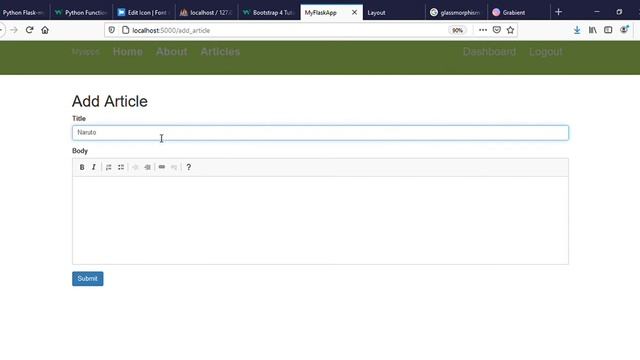Open a new browser tab with plus
Viewport: 640px width, 360px height.
[x=558, y=12]
